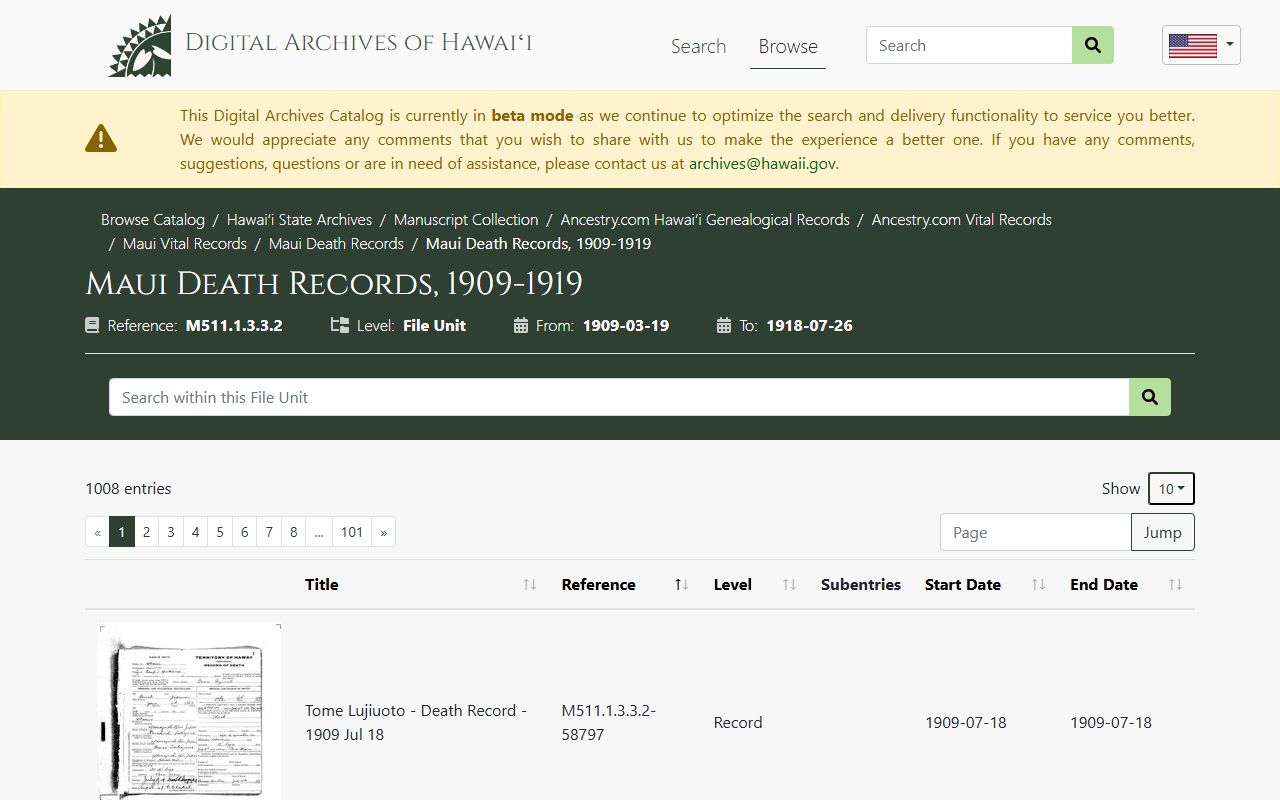Go to pagination page 4

click(195, 532)
